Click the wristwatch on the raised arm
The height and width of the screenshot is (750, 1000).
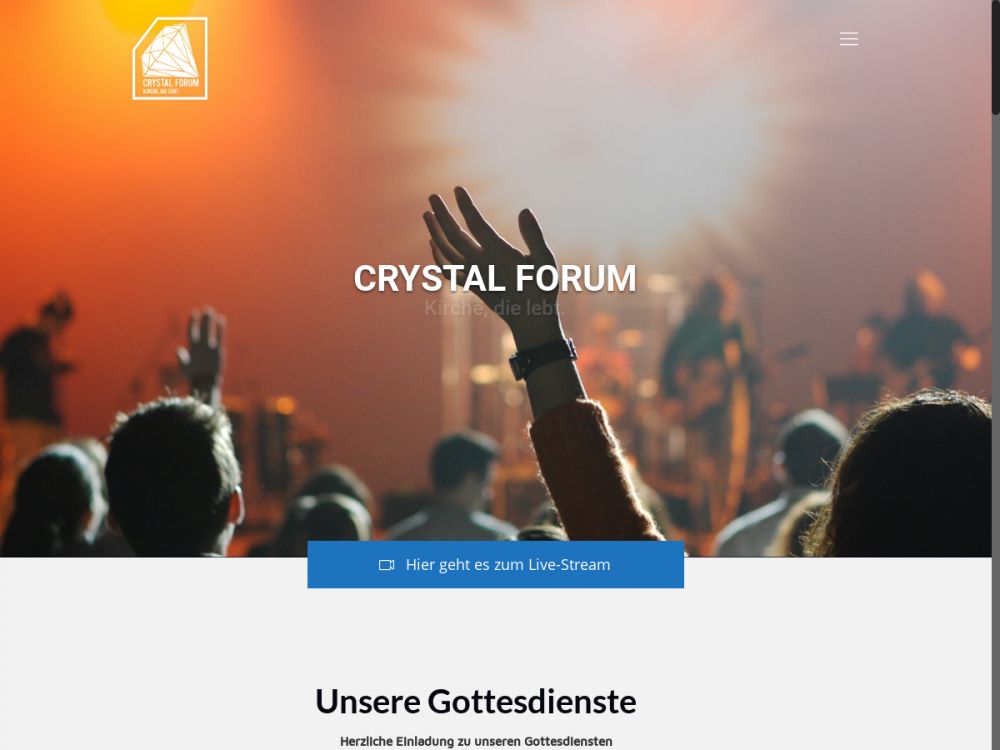pyautogui.click(x=543, y=358)
